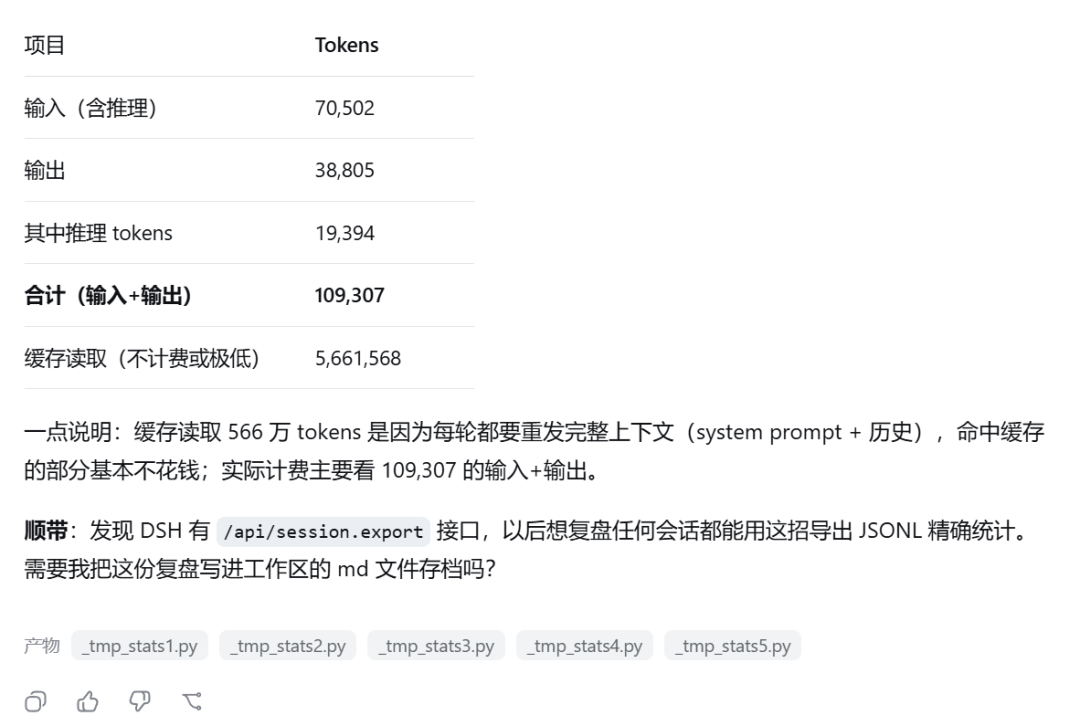The image size is (1080, 726).
Task: Open the _tmp_stats1.py artifact chip
Action: (x=140, y=645)
